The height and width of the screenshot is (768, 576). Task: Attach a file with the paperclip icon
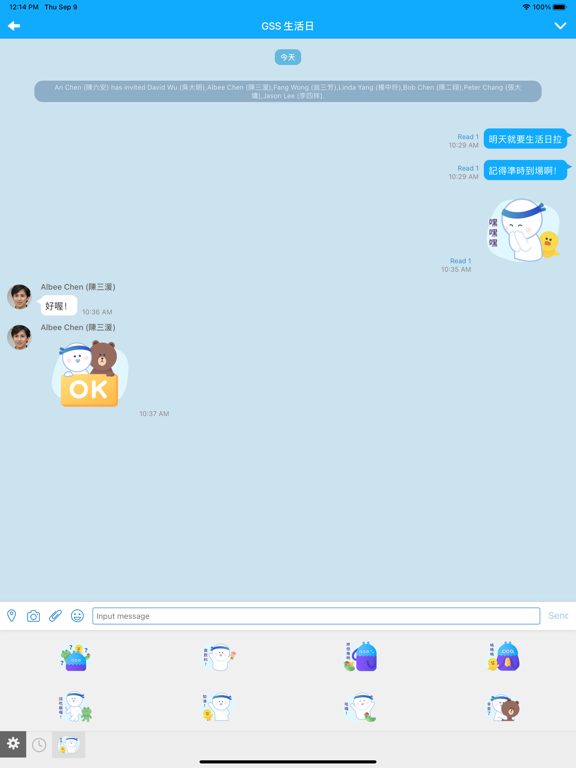tap(55, 616)
